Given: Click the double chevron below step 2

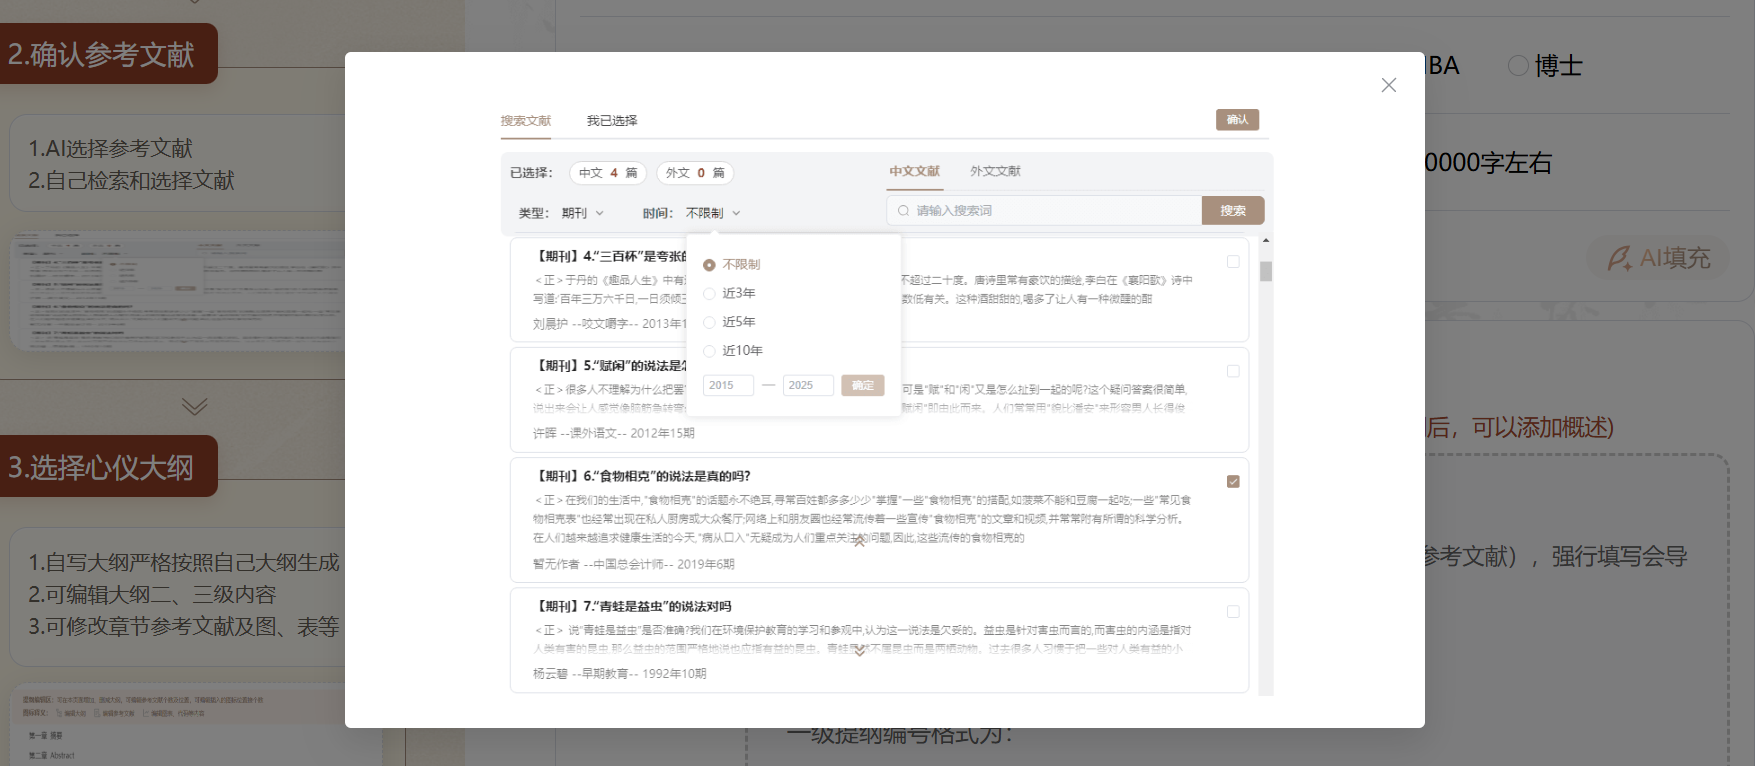Looking at the screenshot, I should (x=195, y=406).
